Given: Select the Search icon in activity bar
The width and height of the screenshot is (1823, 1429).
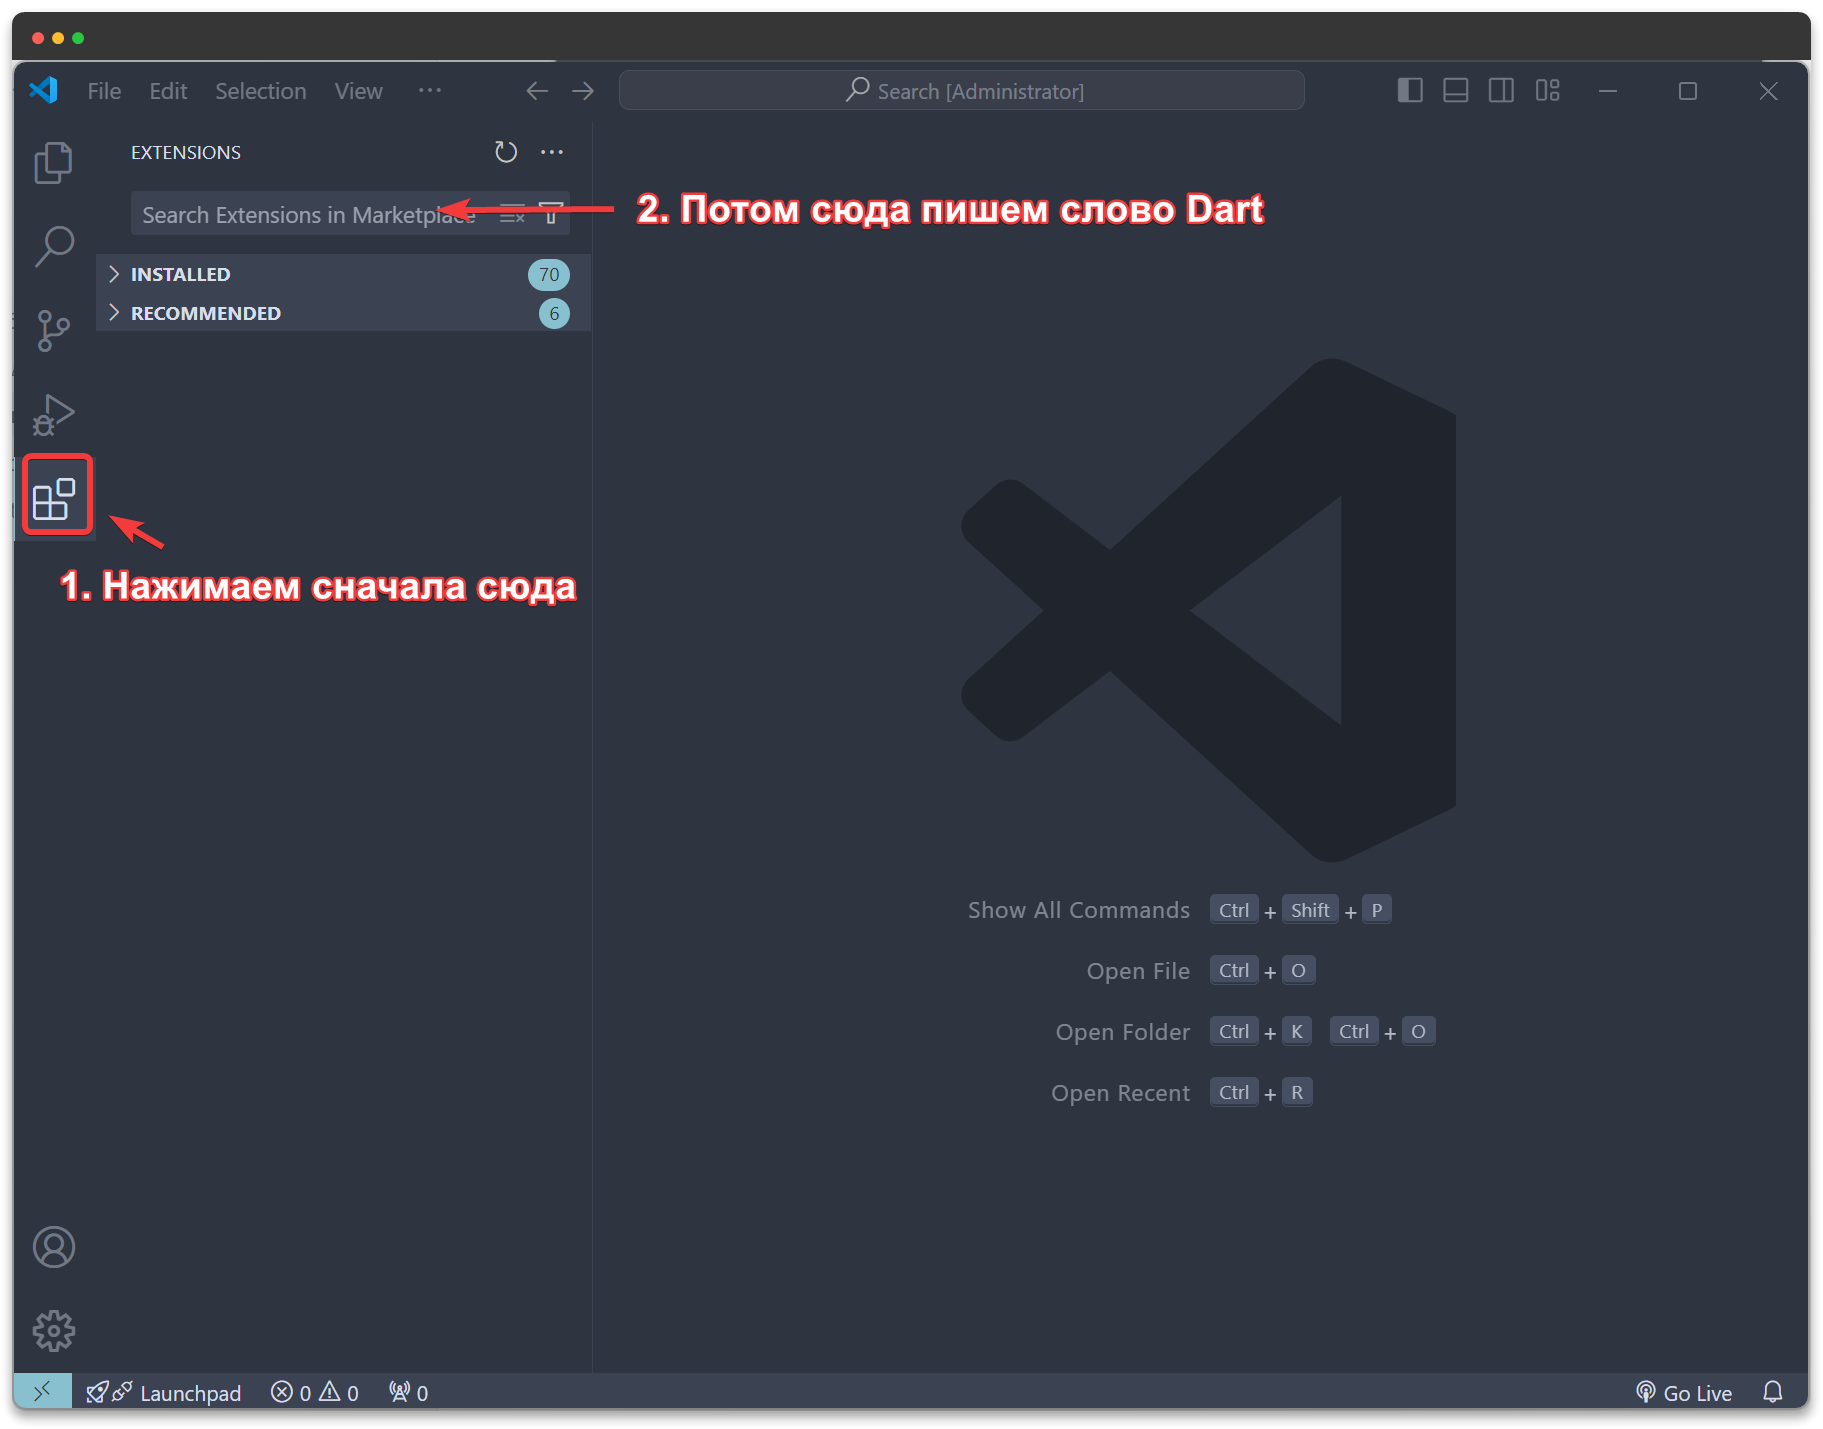Looking at the screenshot, I should [x=53, y=246].
